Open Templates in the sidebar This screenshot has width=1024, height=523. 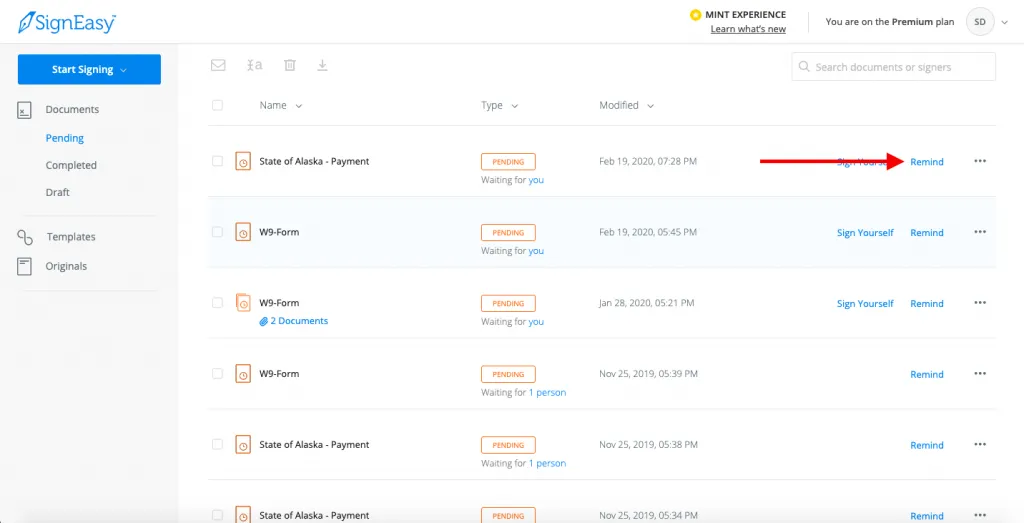click(71, 237)
